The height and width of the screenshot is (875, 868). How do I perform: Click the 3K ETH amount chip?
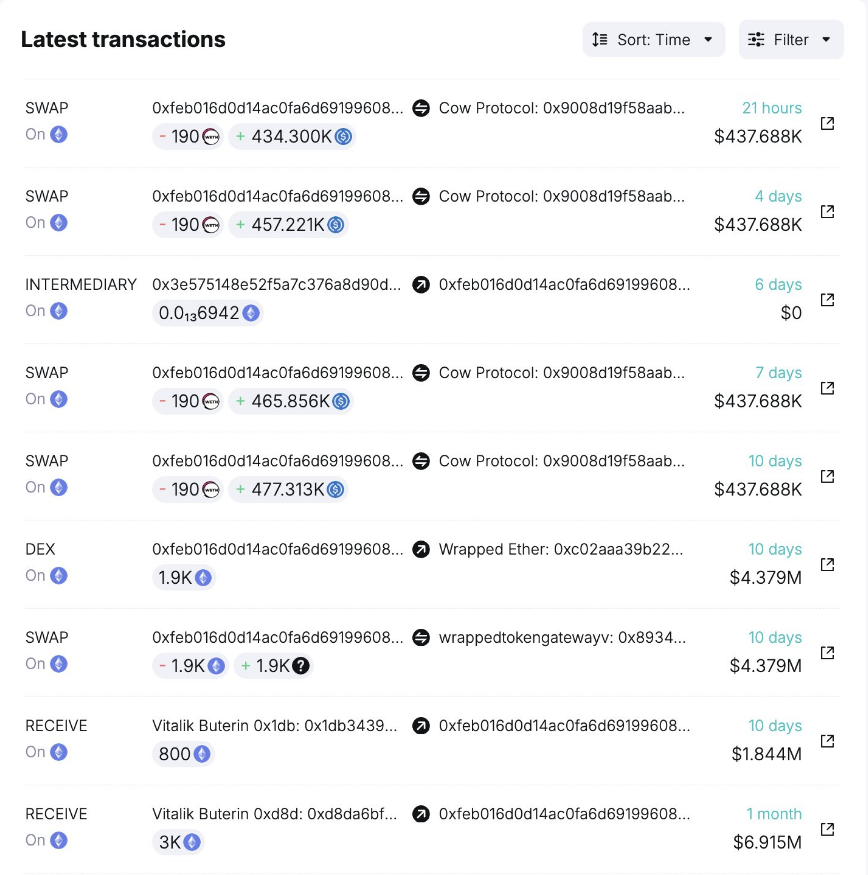tap(179, 843)
